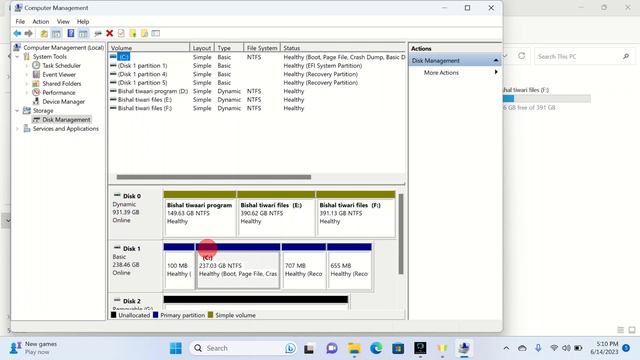
Task: Click the vertical scrollbar of the disk view
Action: click(x=401, y=234)
